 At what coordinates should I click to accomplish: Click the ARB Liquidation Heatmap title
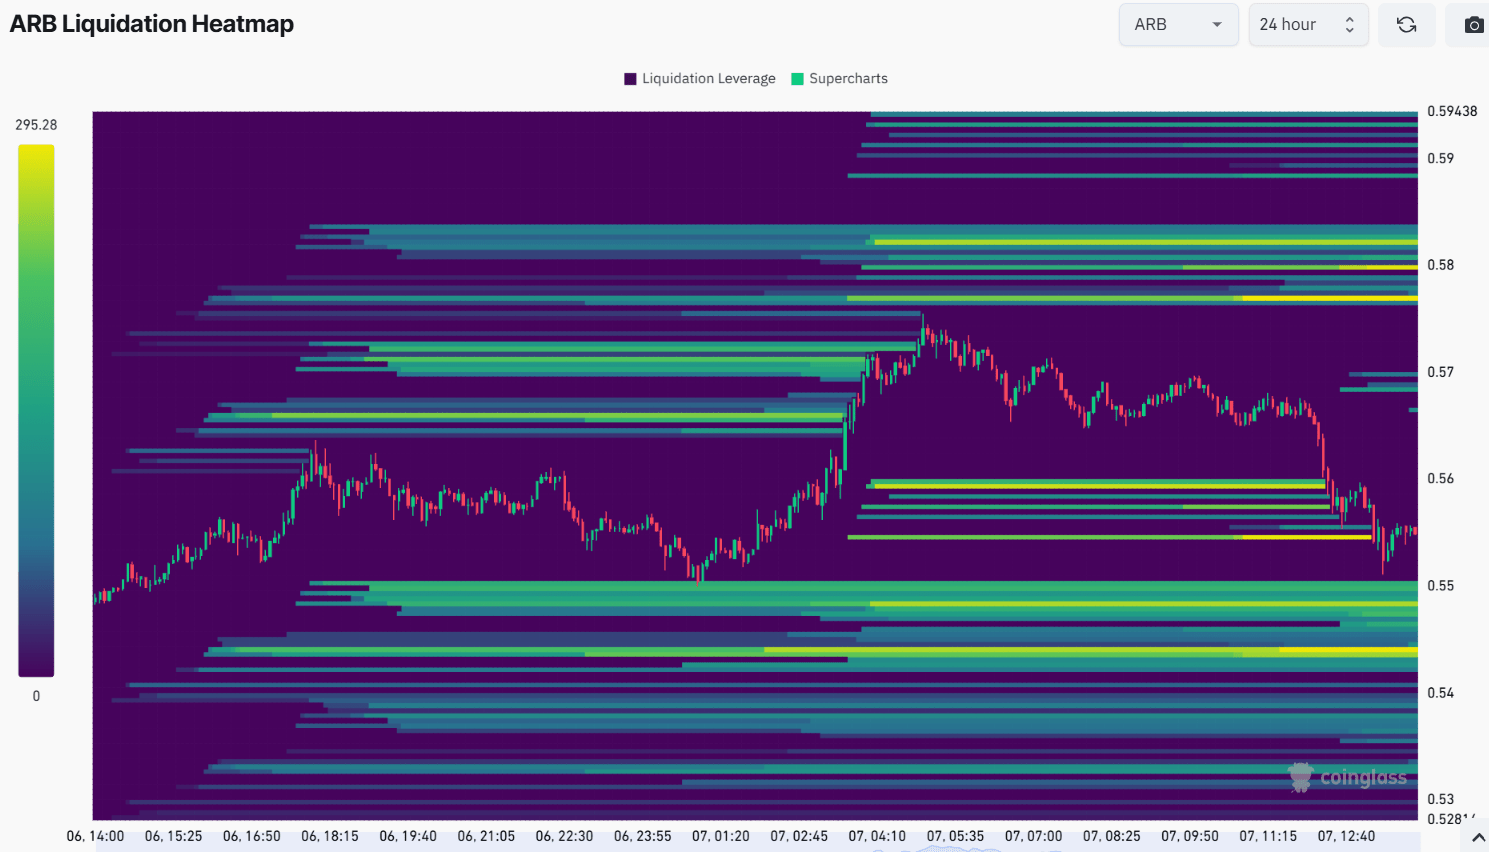152,24
